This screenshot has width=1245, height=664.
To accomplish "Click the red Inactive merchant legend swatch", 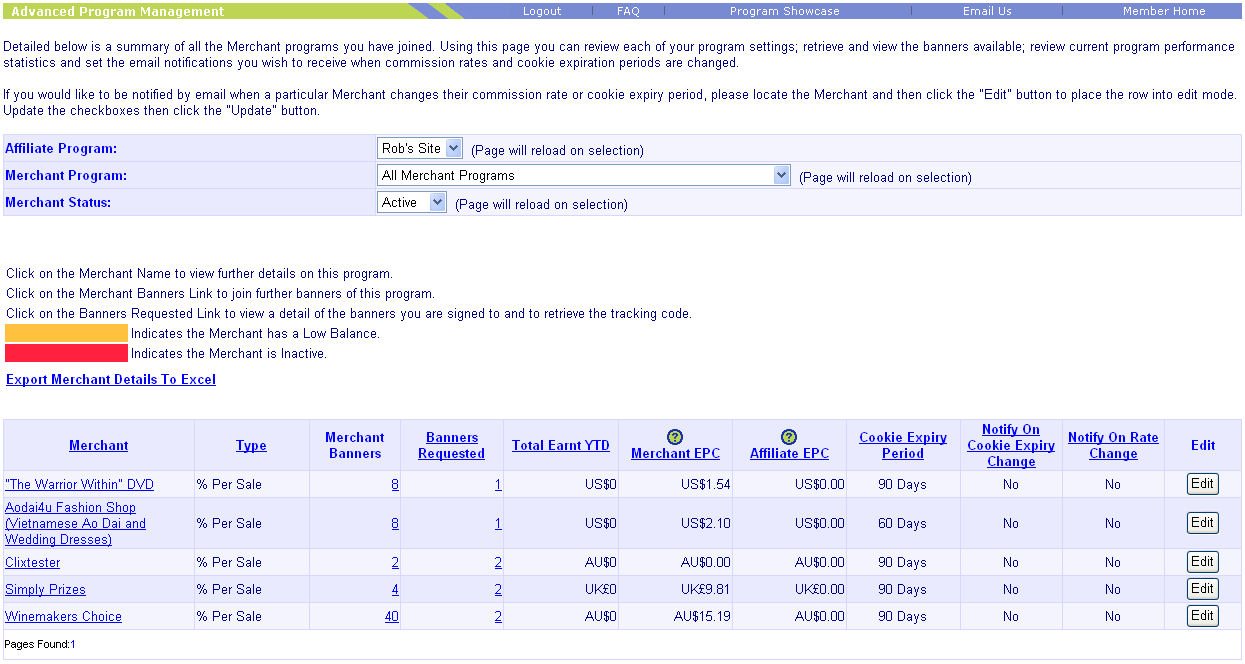I will (x=67, y=353).
